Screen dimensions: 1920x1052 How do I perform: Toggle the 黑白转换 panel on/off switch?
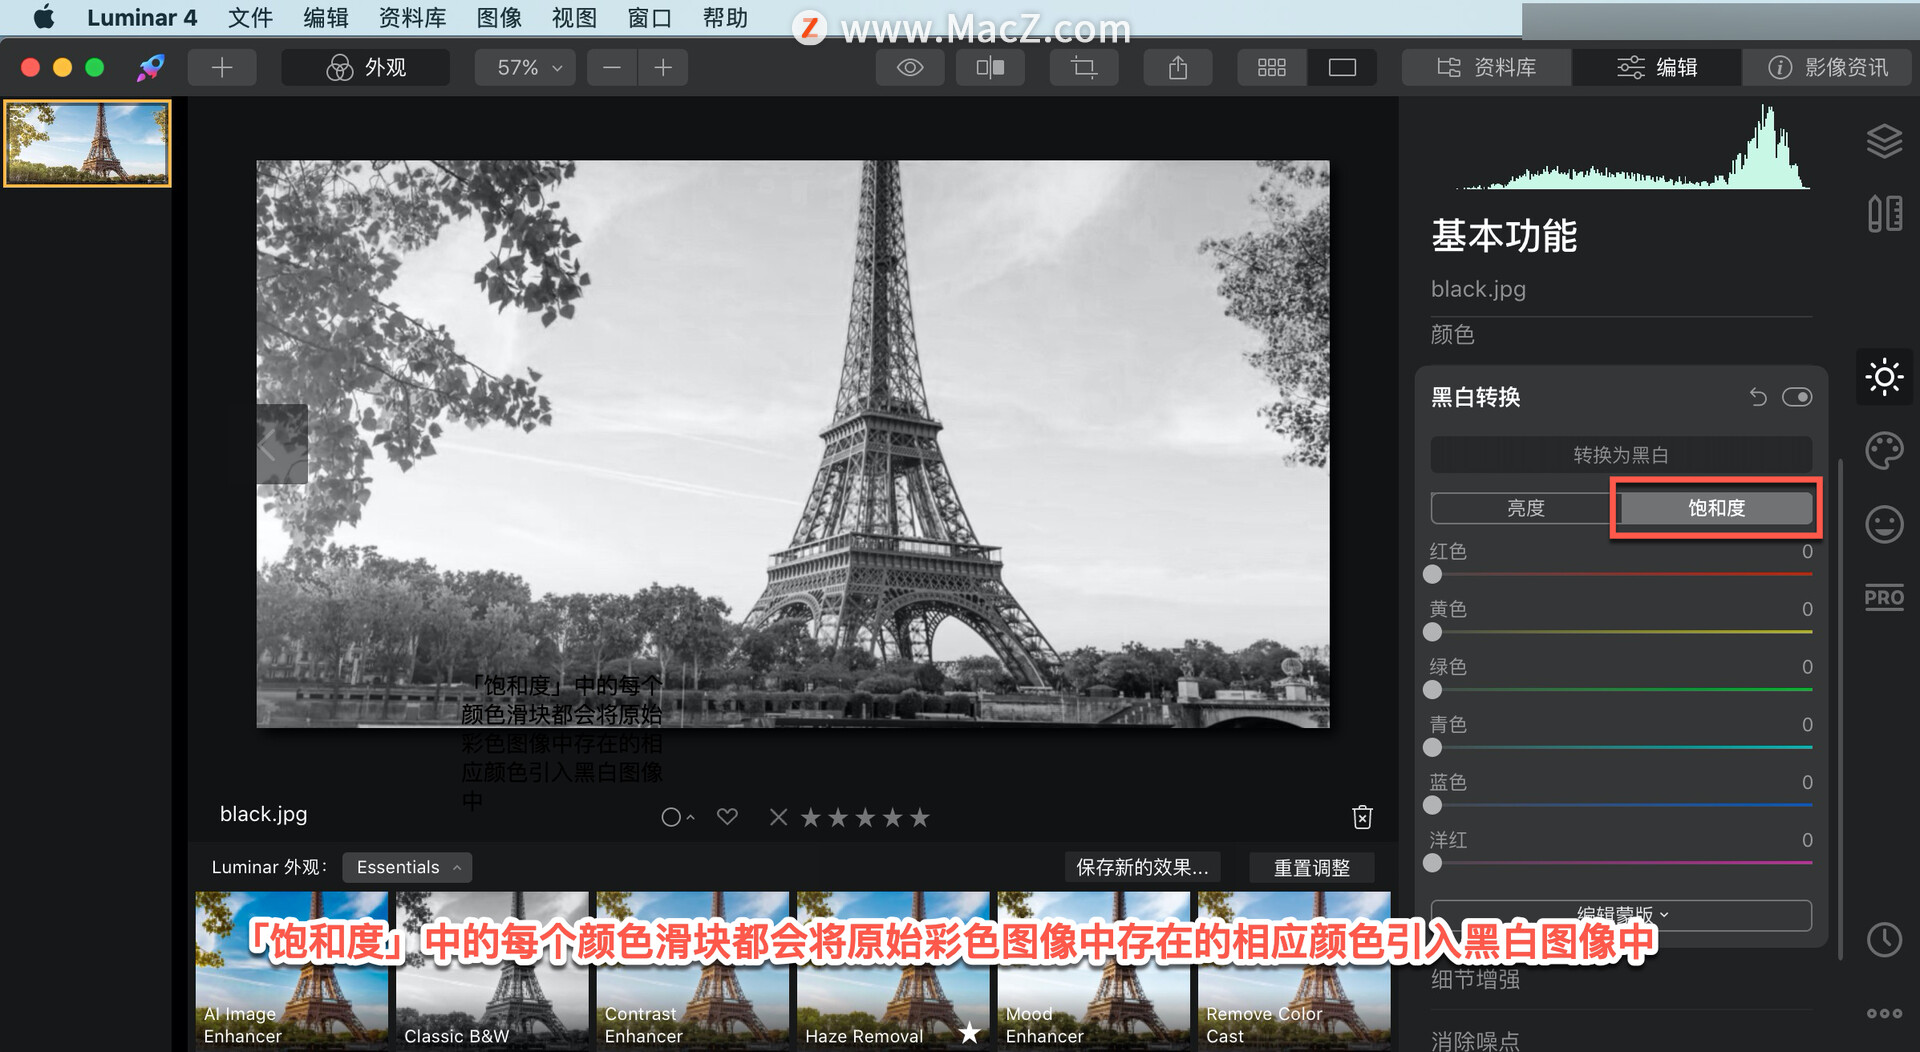[x=1797, y=397]
